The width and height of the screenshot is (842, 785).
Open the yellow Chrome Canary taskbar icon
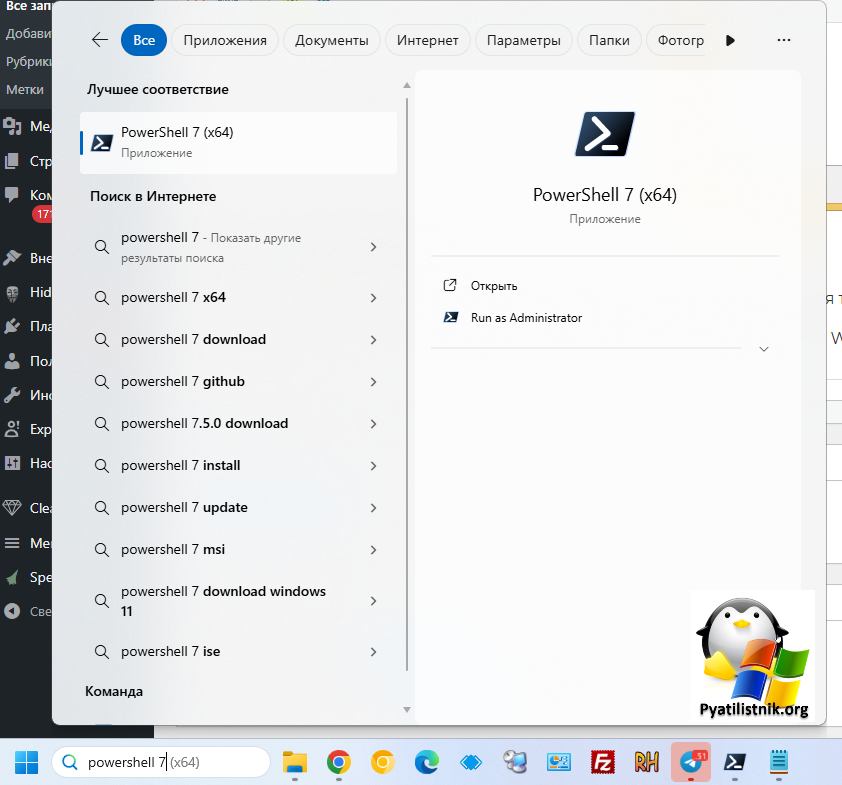383,762
